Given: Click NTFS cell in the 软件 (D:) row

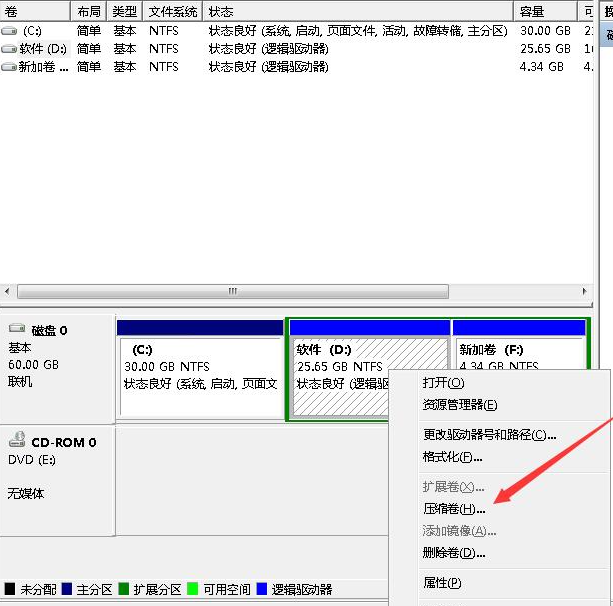Looking at the screenshot, I should click(x=163, y=49).
